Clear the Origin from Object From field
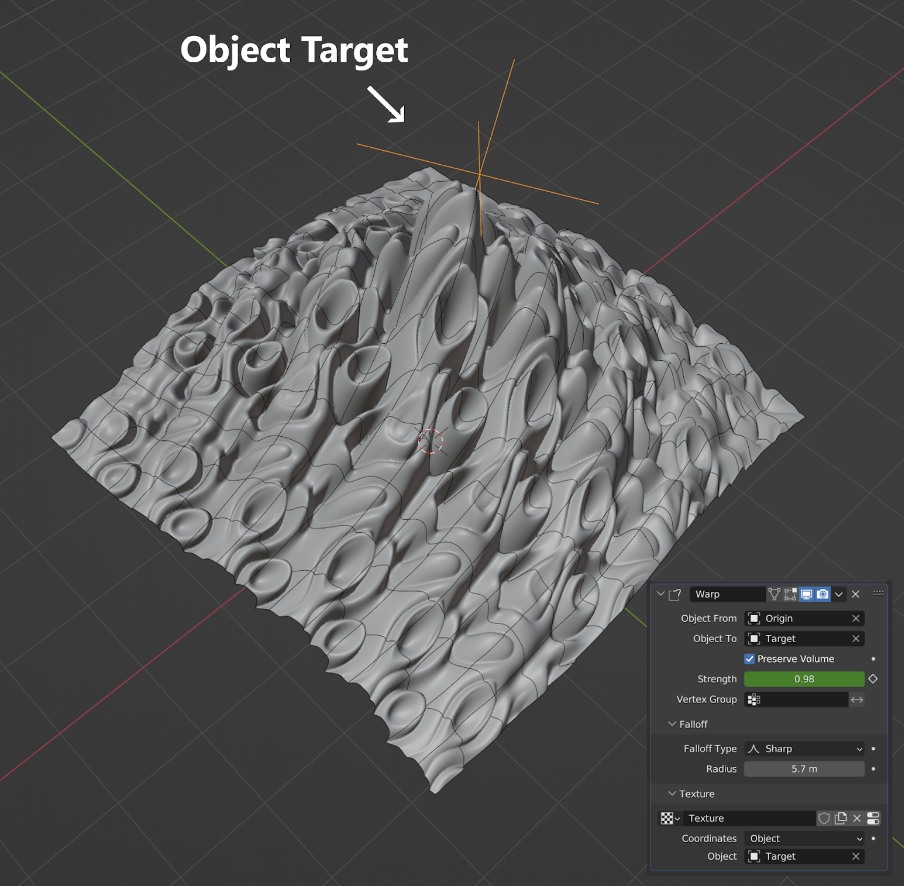This screenshot has height=886, width=904. 855,618
